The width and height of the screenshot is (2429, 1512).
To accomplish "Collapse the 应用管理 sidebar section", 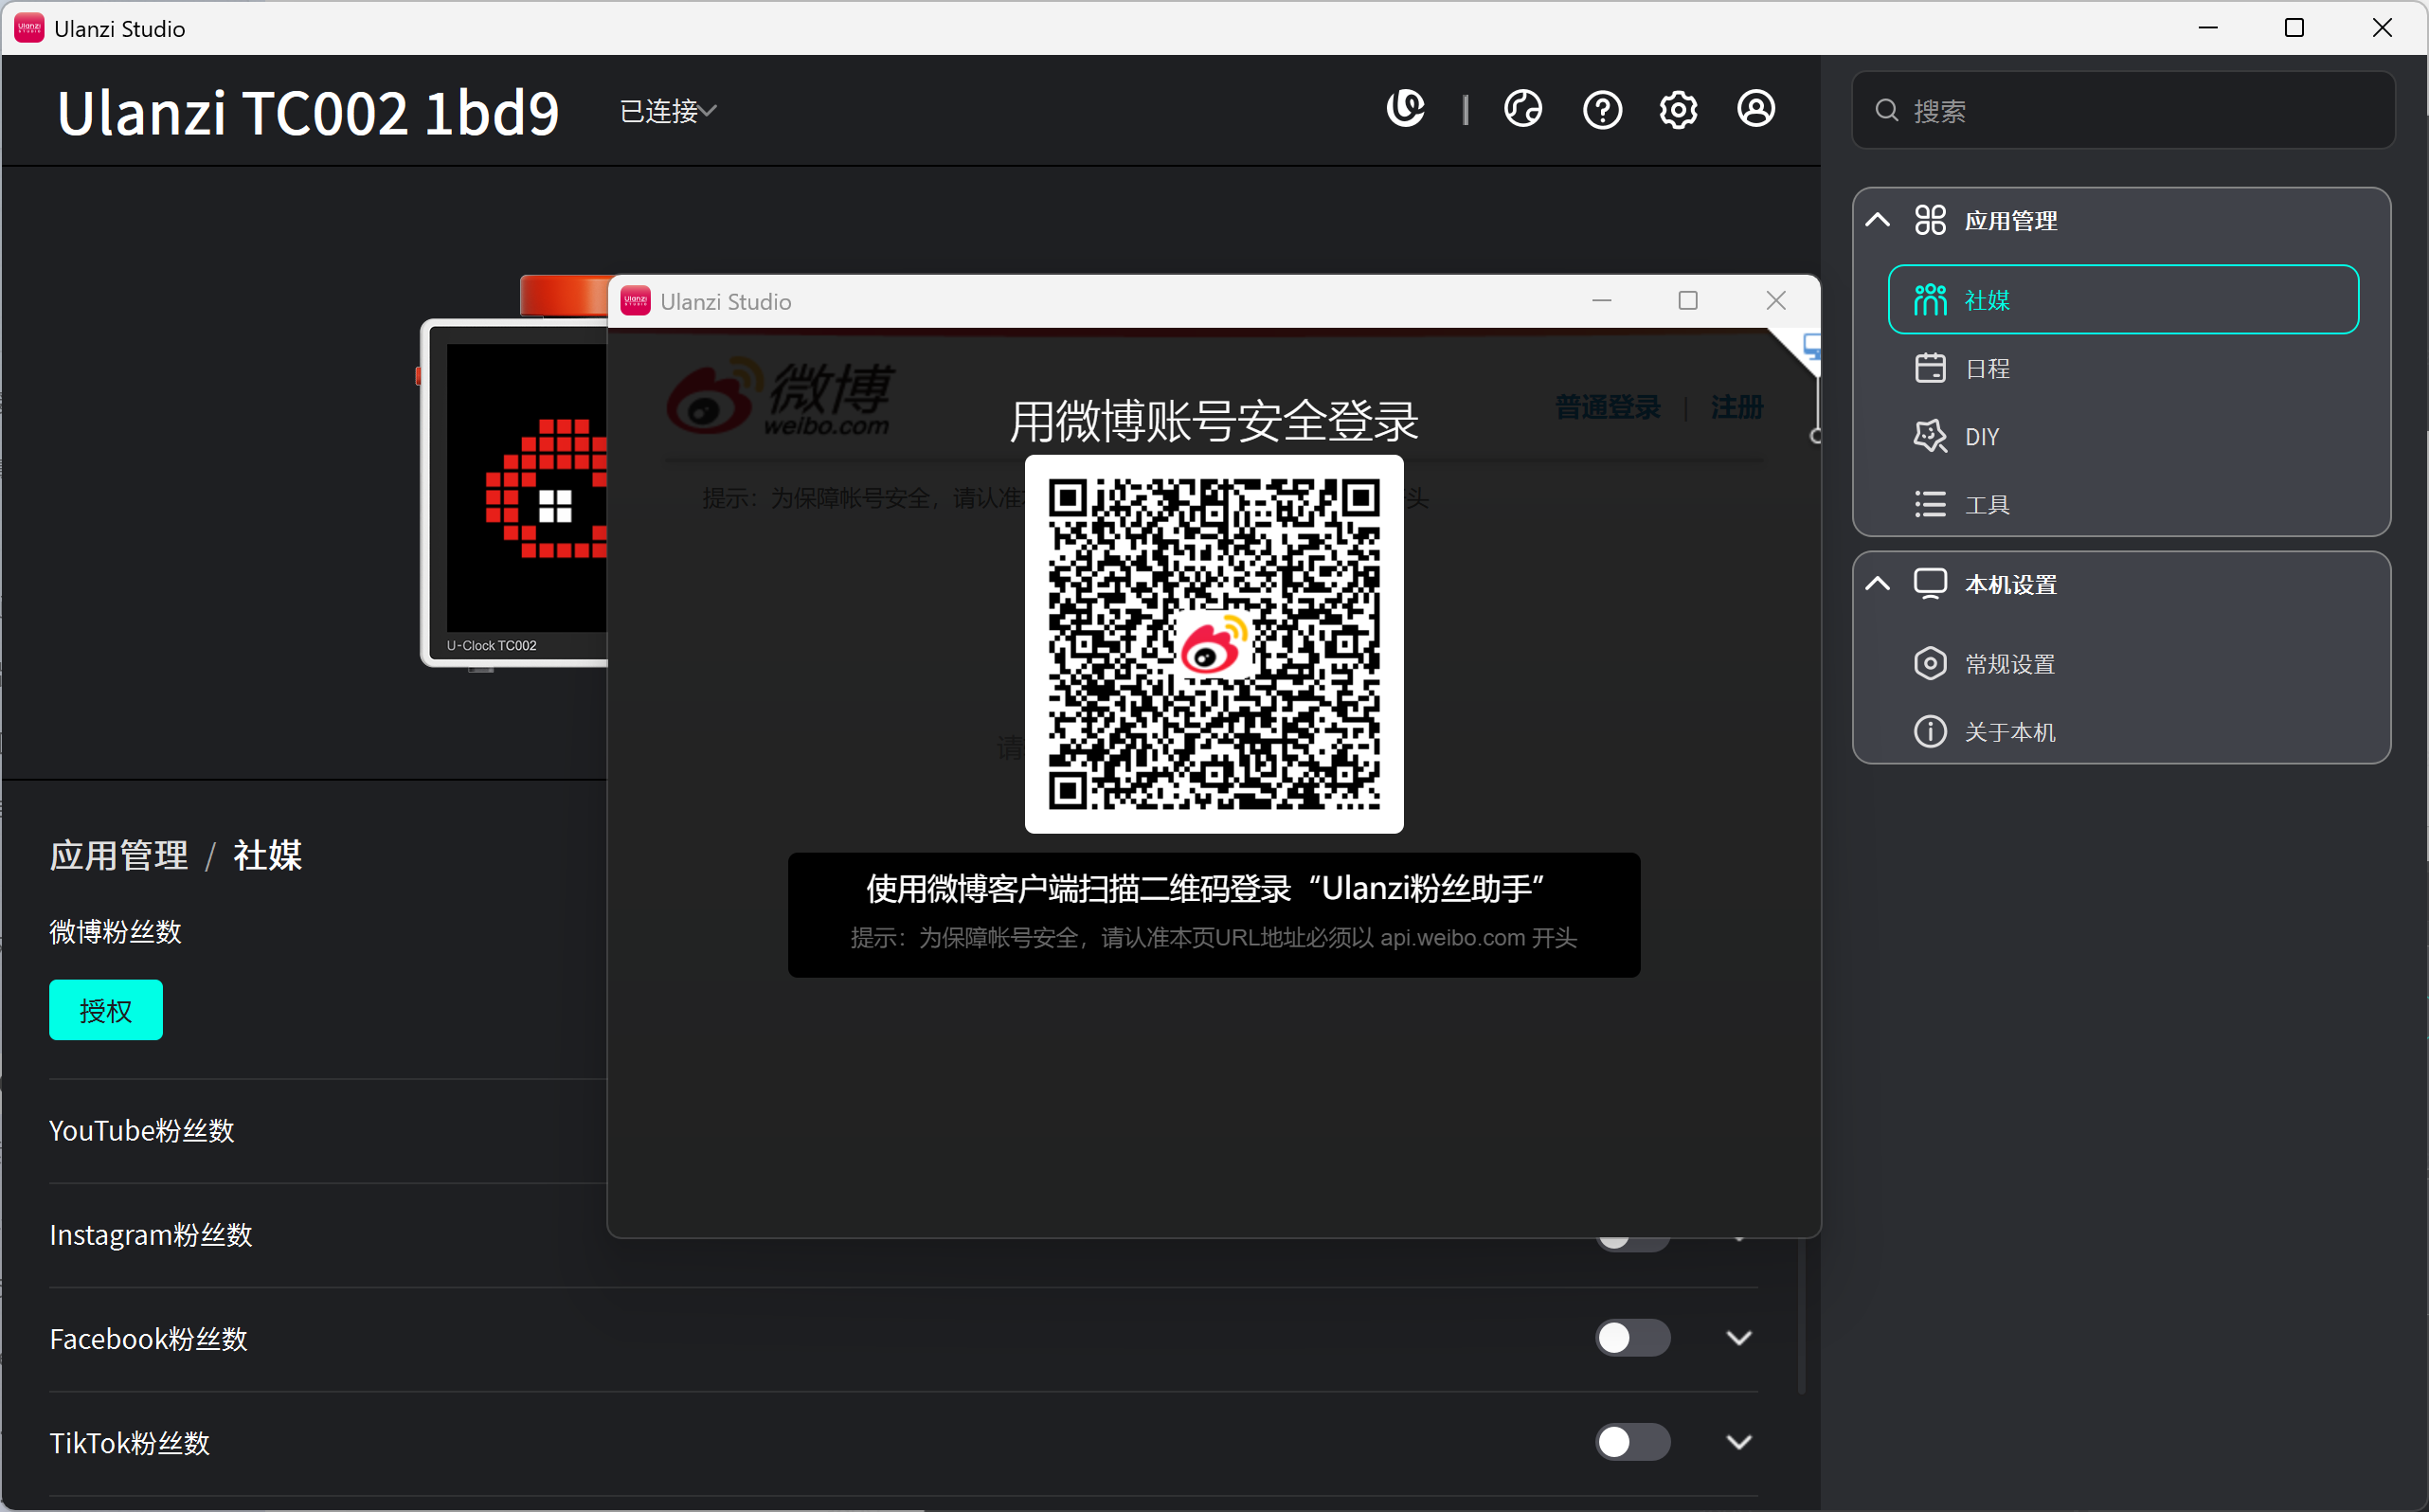I will click(x=1878, y=220).
